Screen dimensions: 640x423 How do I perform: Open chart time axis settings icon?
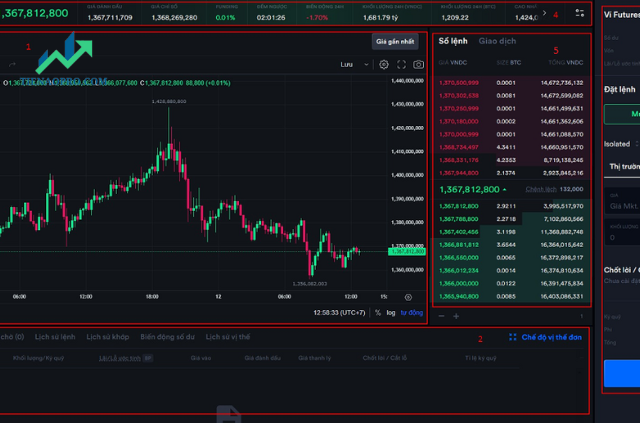click(x=408, y=297)
